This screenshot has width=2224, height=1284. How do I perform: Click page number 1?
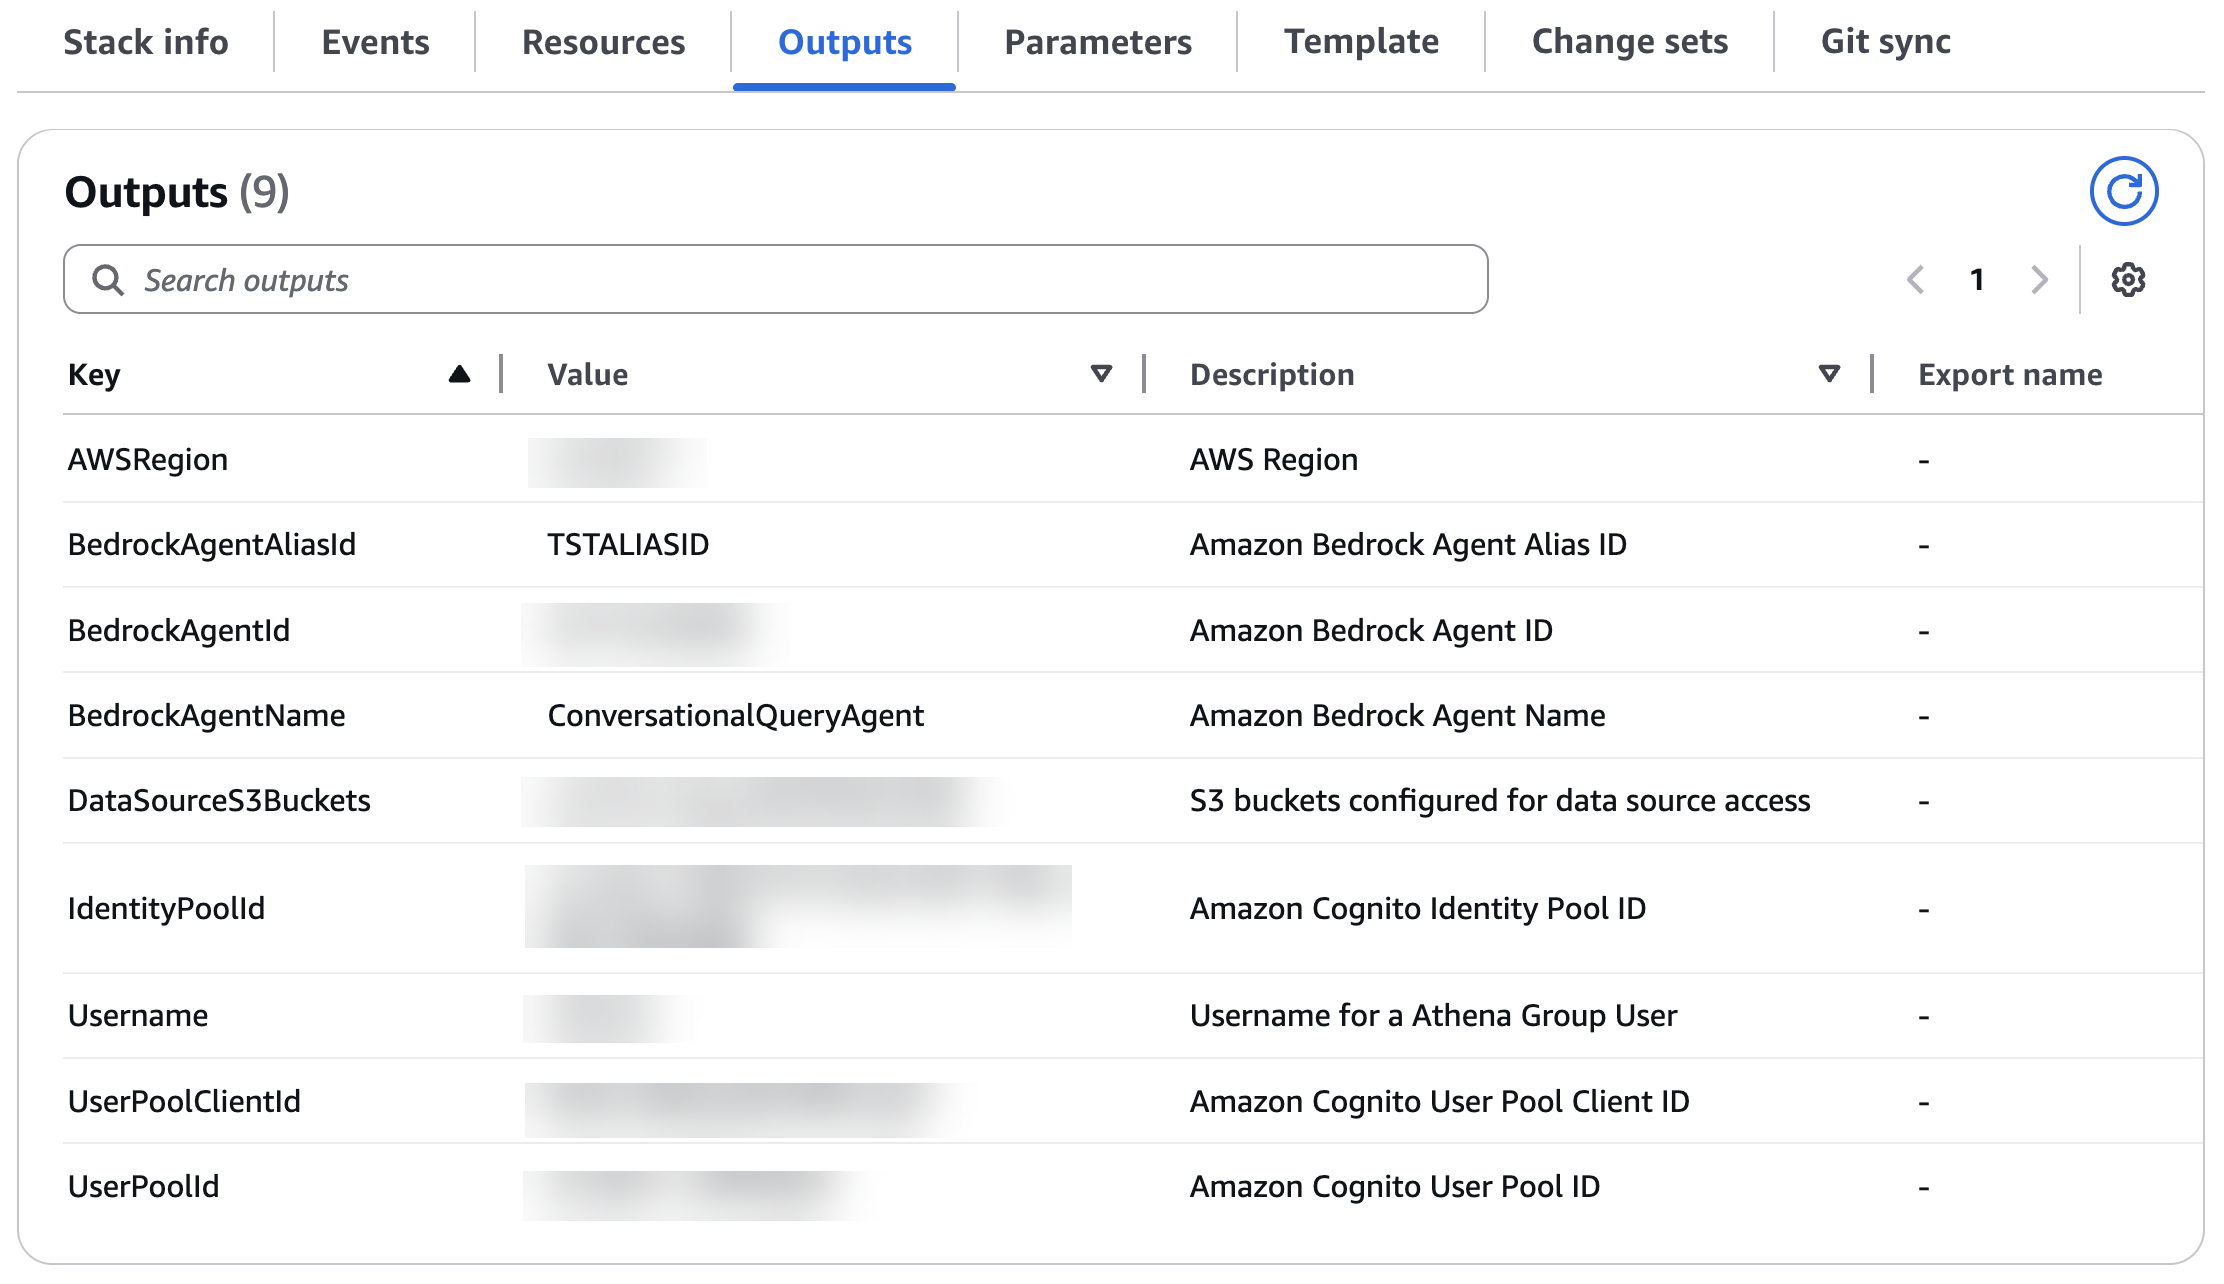[1977, 280]
